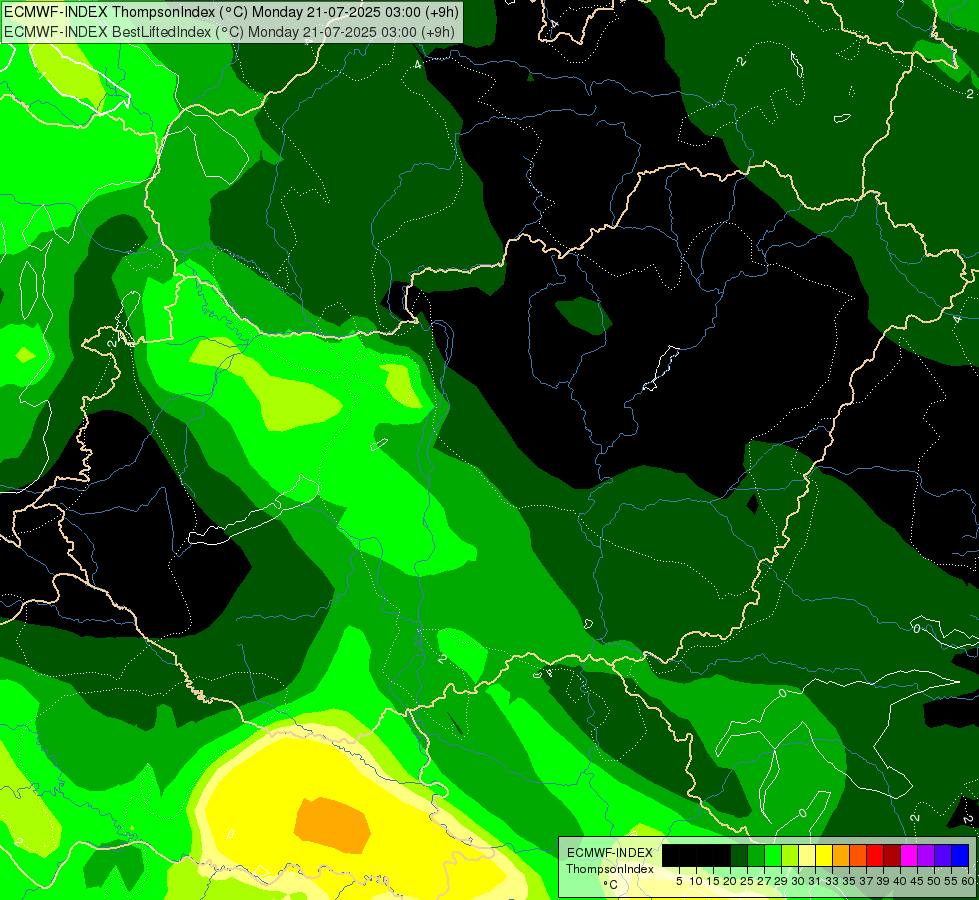Select the orange-red legend swatch
This screenshot has width=979, height=900.
coord(858,855)
